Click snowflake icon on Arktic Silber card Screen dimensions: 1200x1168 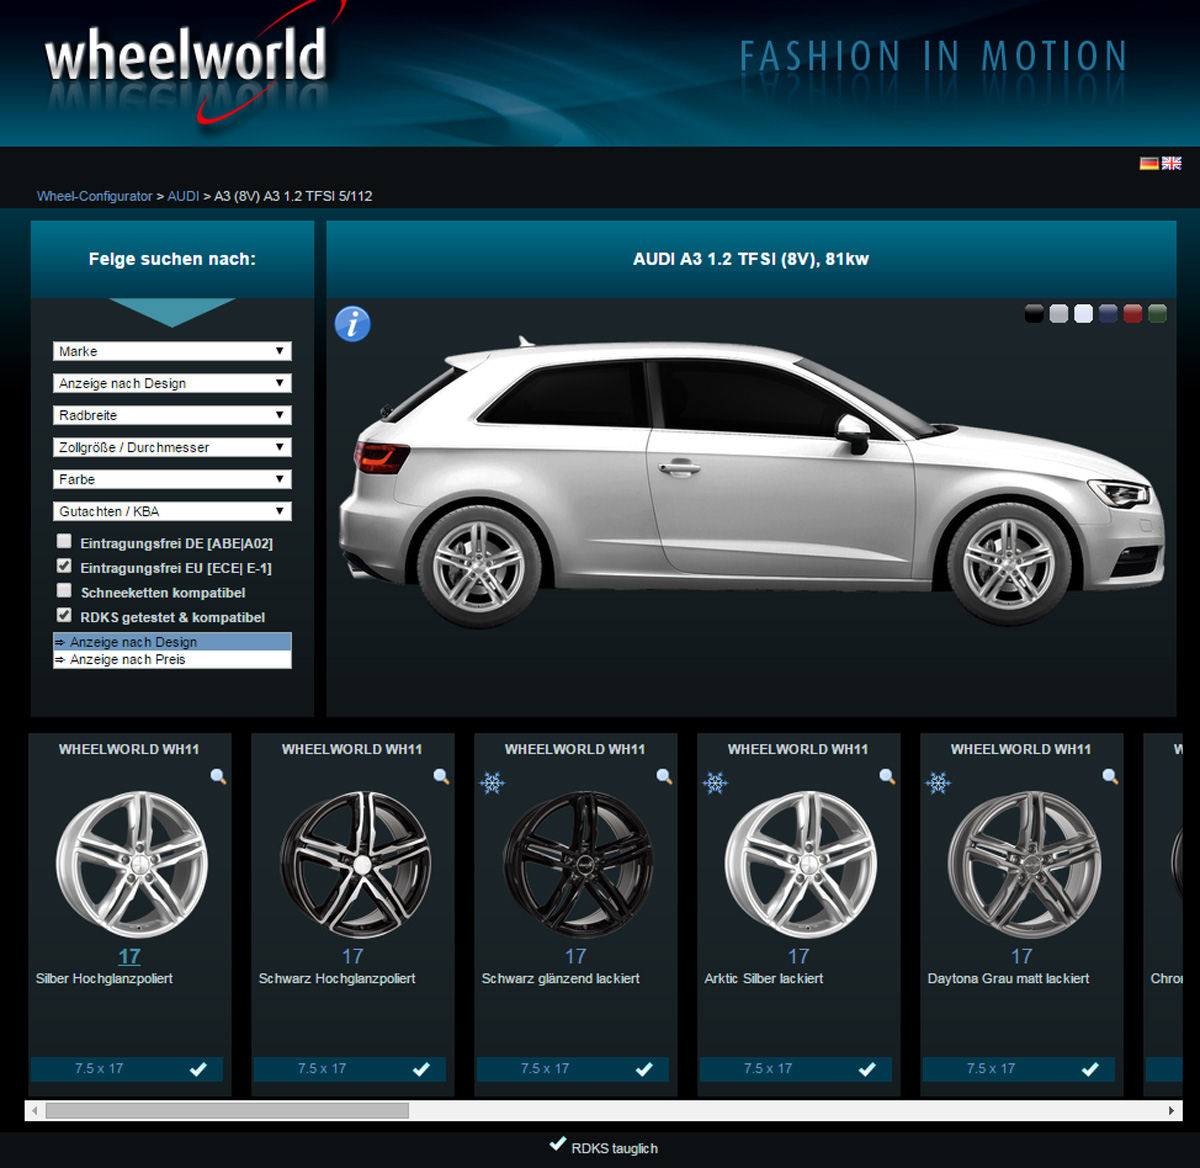pos(715,782)
